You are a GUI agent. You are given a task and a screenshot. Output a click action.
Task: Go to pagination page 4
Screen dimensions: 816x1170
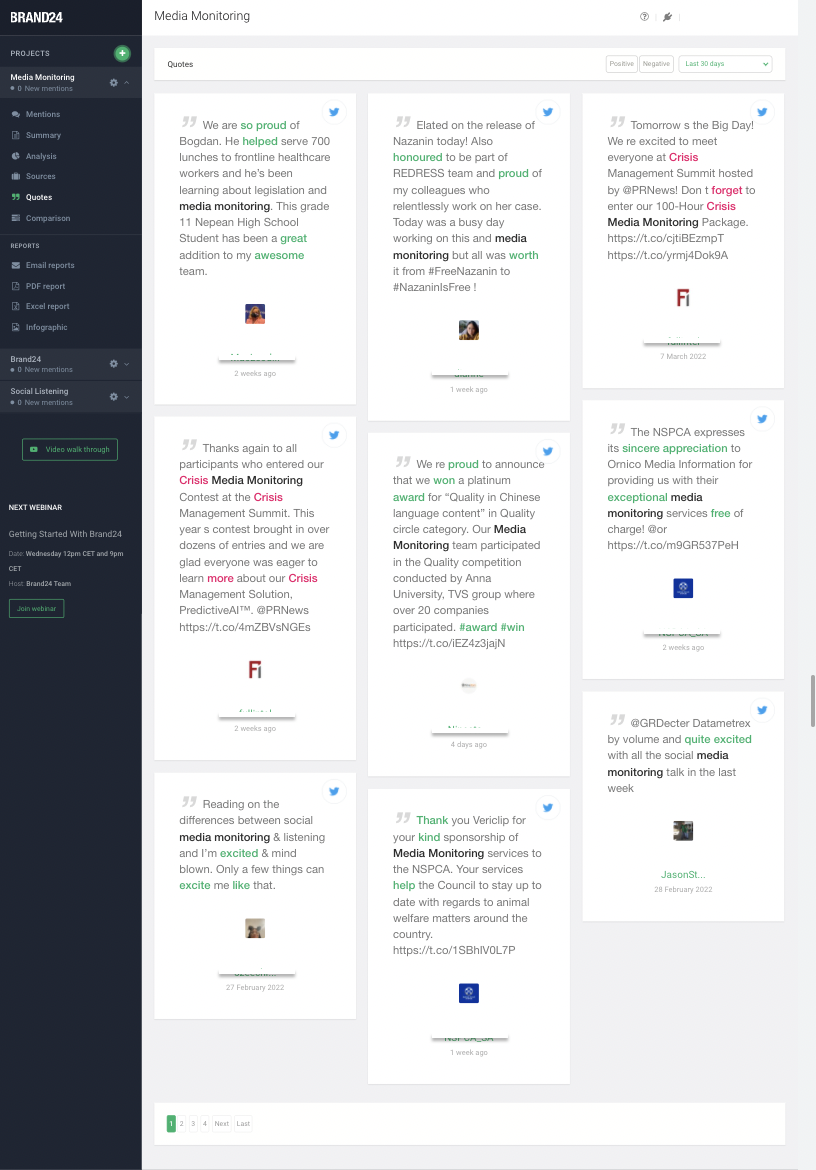tap(204, 1124)
